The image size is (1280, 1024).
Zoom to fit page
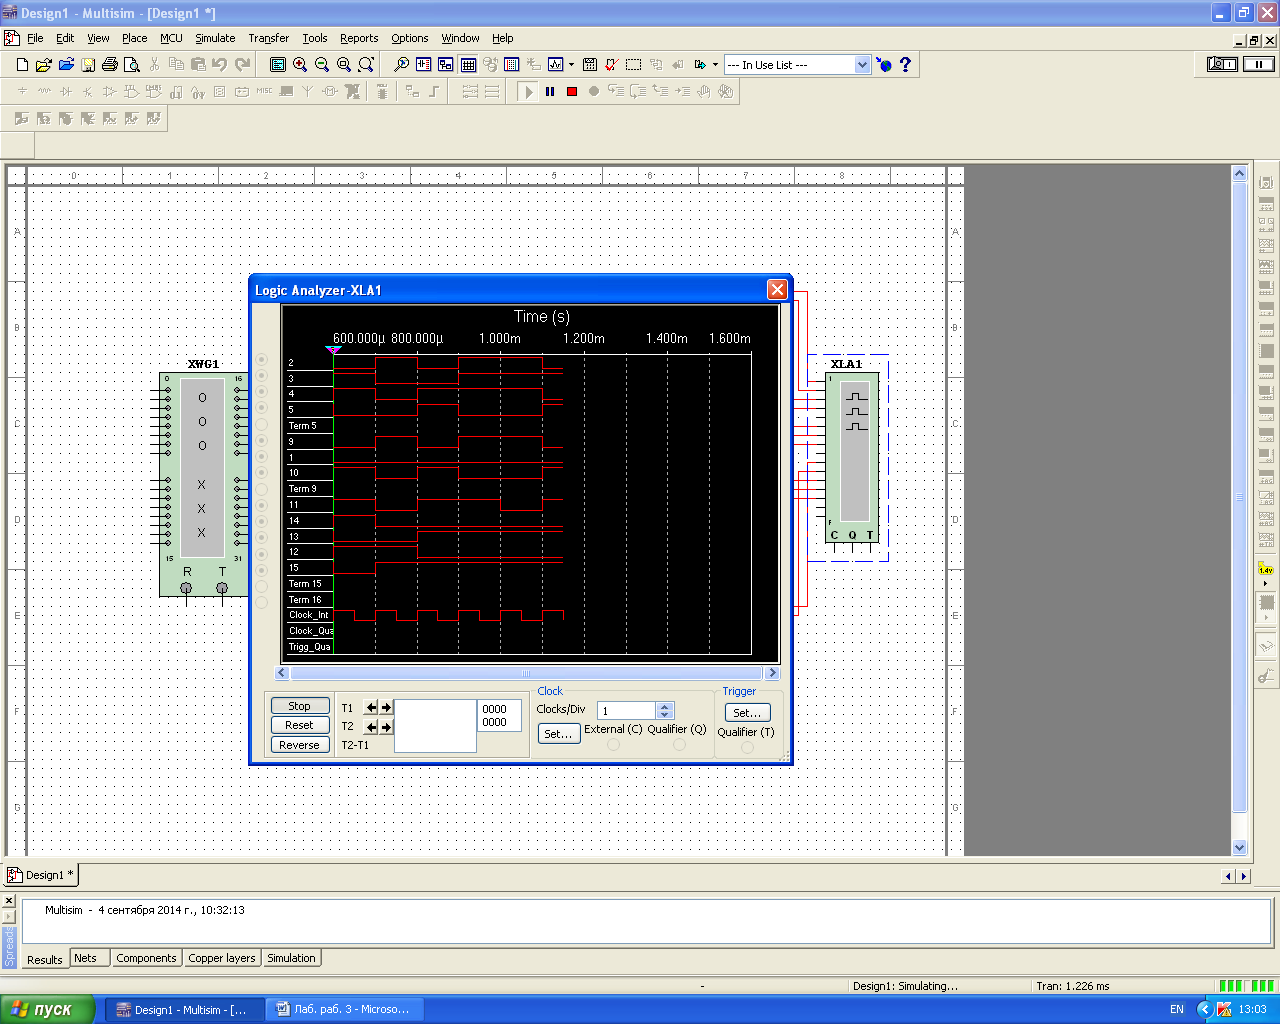coord(366,64)
